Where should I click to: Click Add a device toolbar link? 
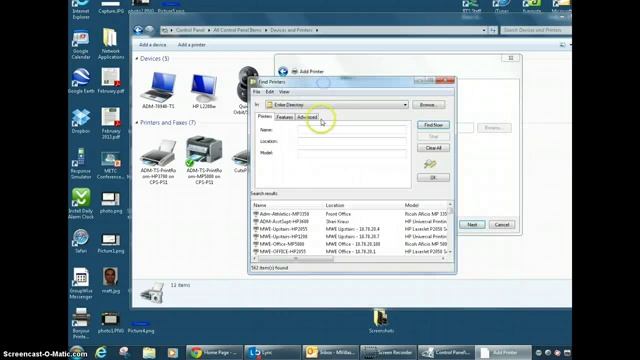tap(153, 45)
